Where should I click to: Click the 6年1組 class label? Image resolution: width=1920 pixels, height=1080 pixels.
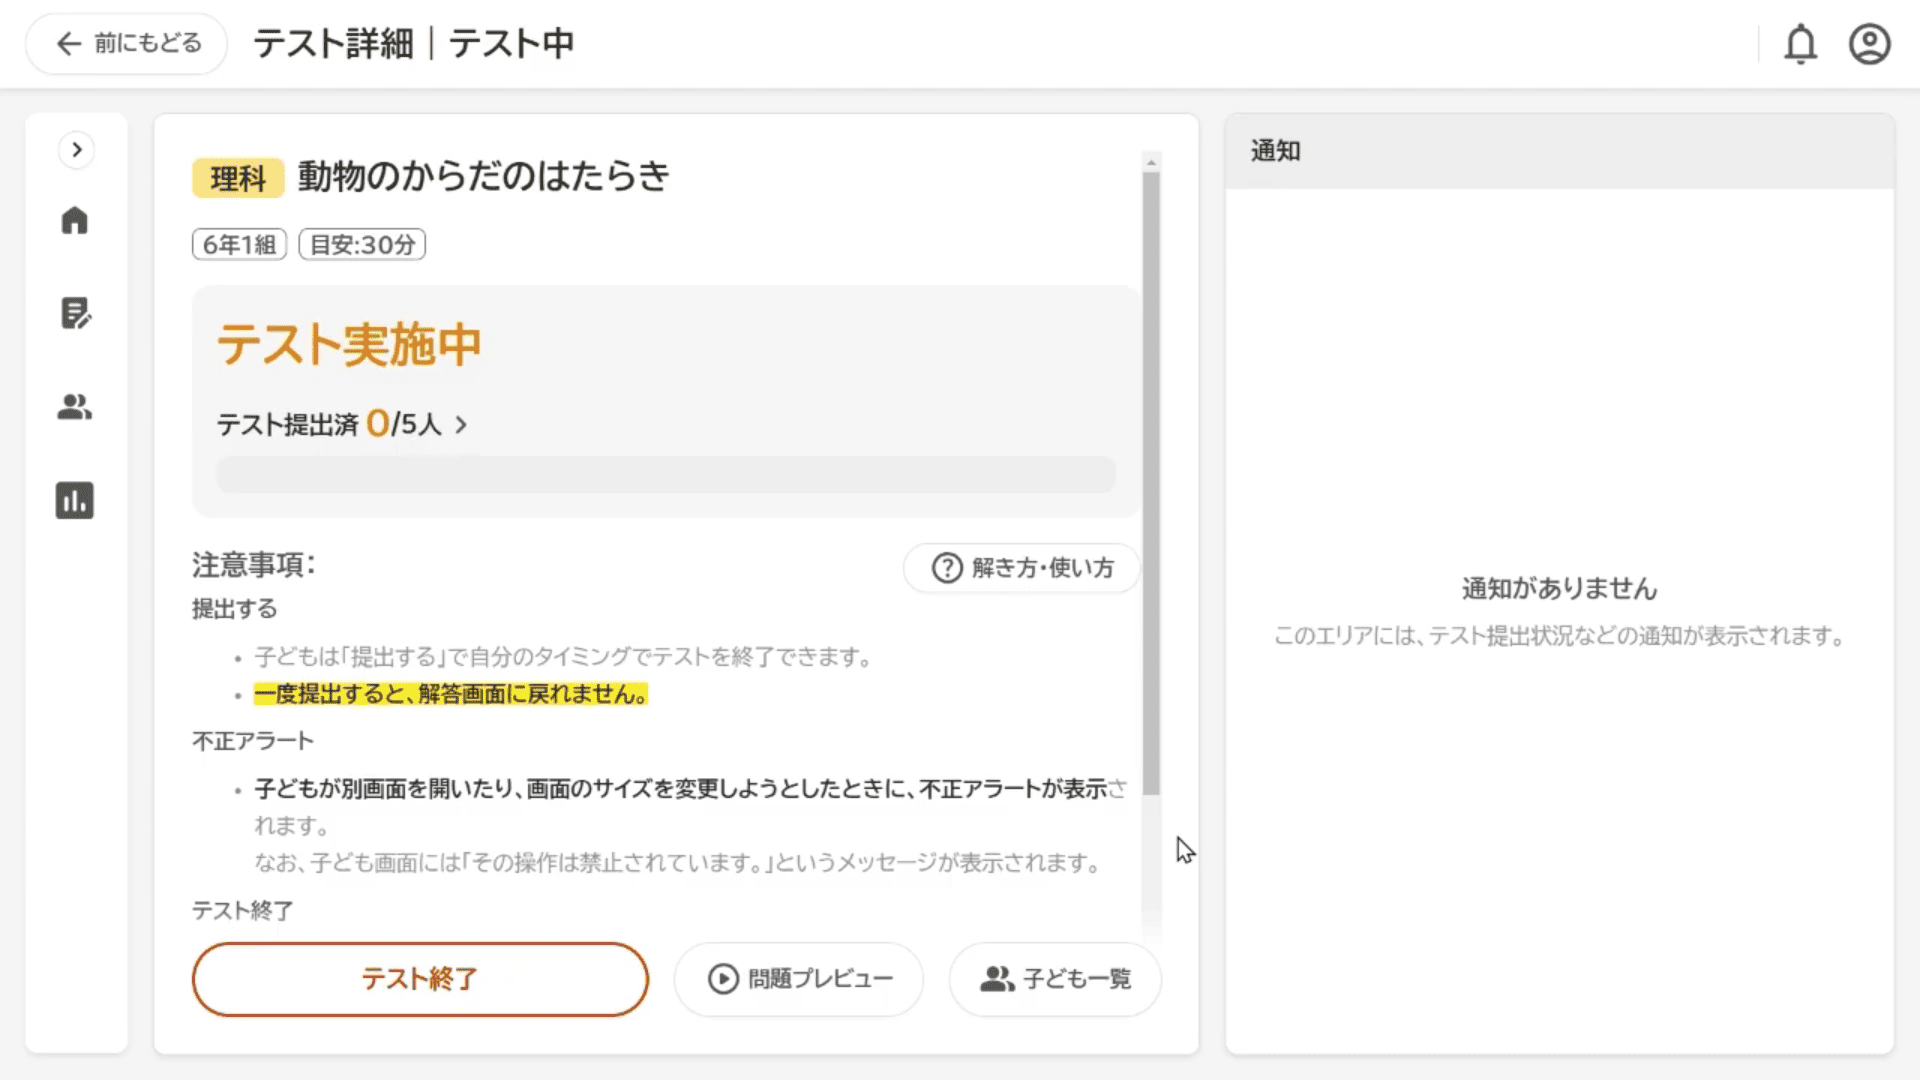coord(239,245)
